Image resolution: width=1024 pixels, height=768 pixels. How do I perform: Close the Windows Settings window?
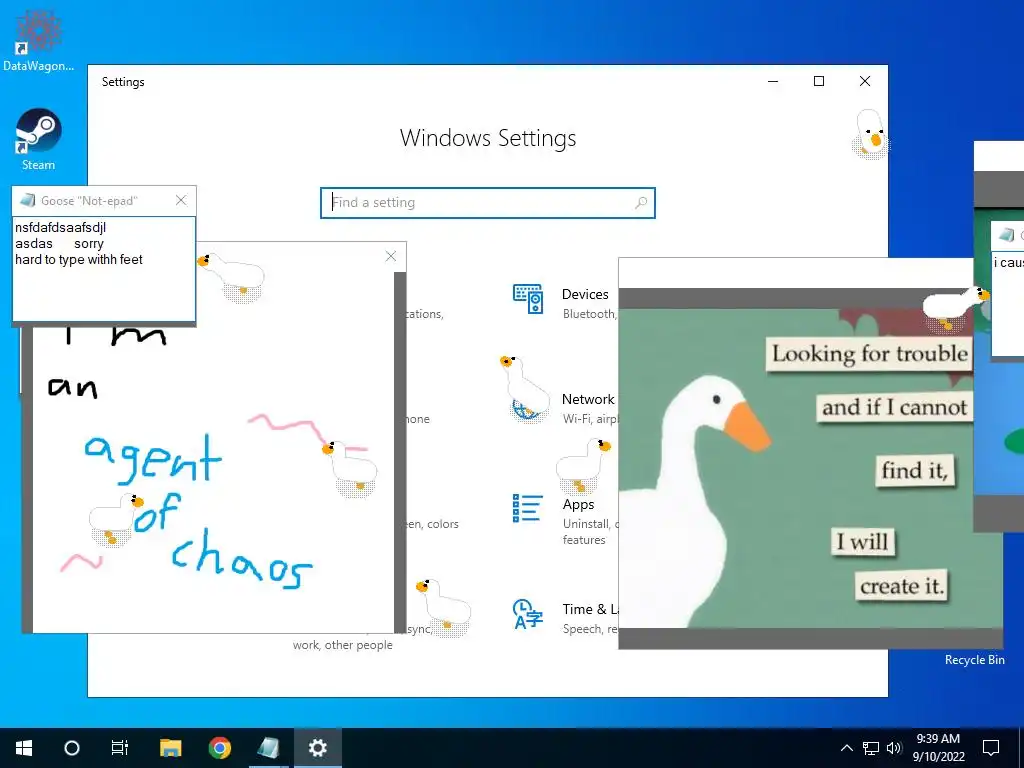point(865,81)
